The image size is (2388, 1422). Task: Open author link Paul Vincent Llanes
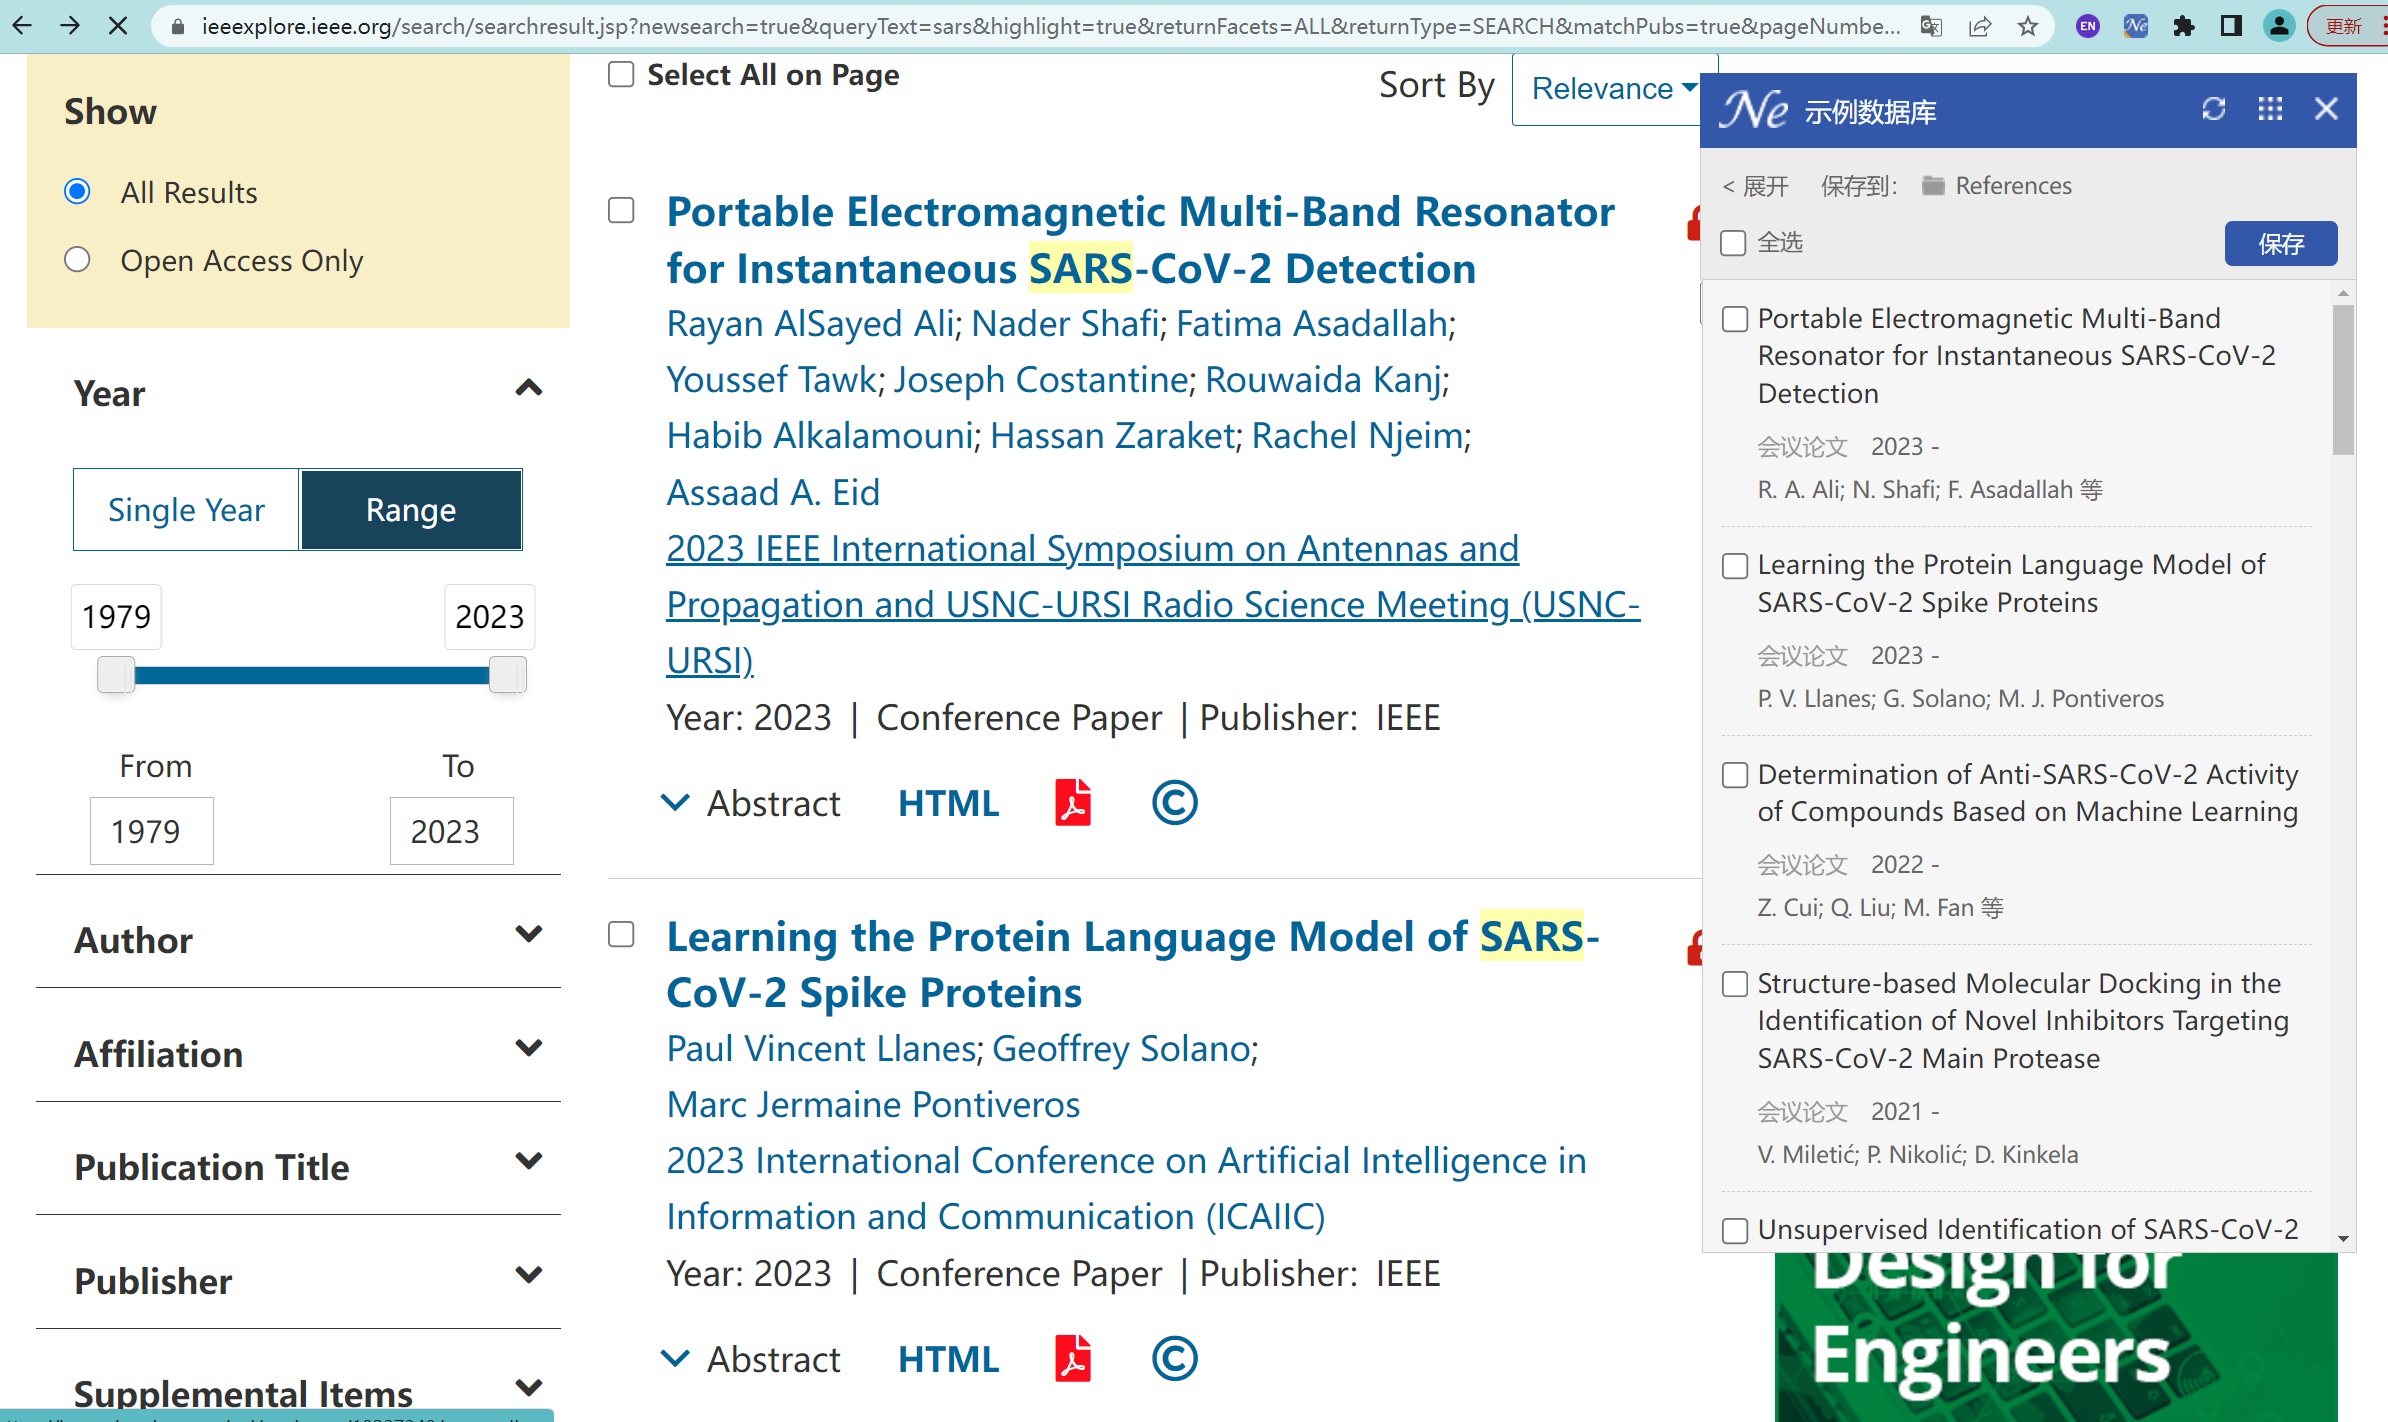pyautogui.click(x=821, y=1048)
